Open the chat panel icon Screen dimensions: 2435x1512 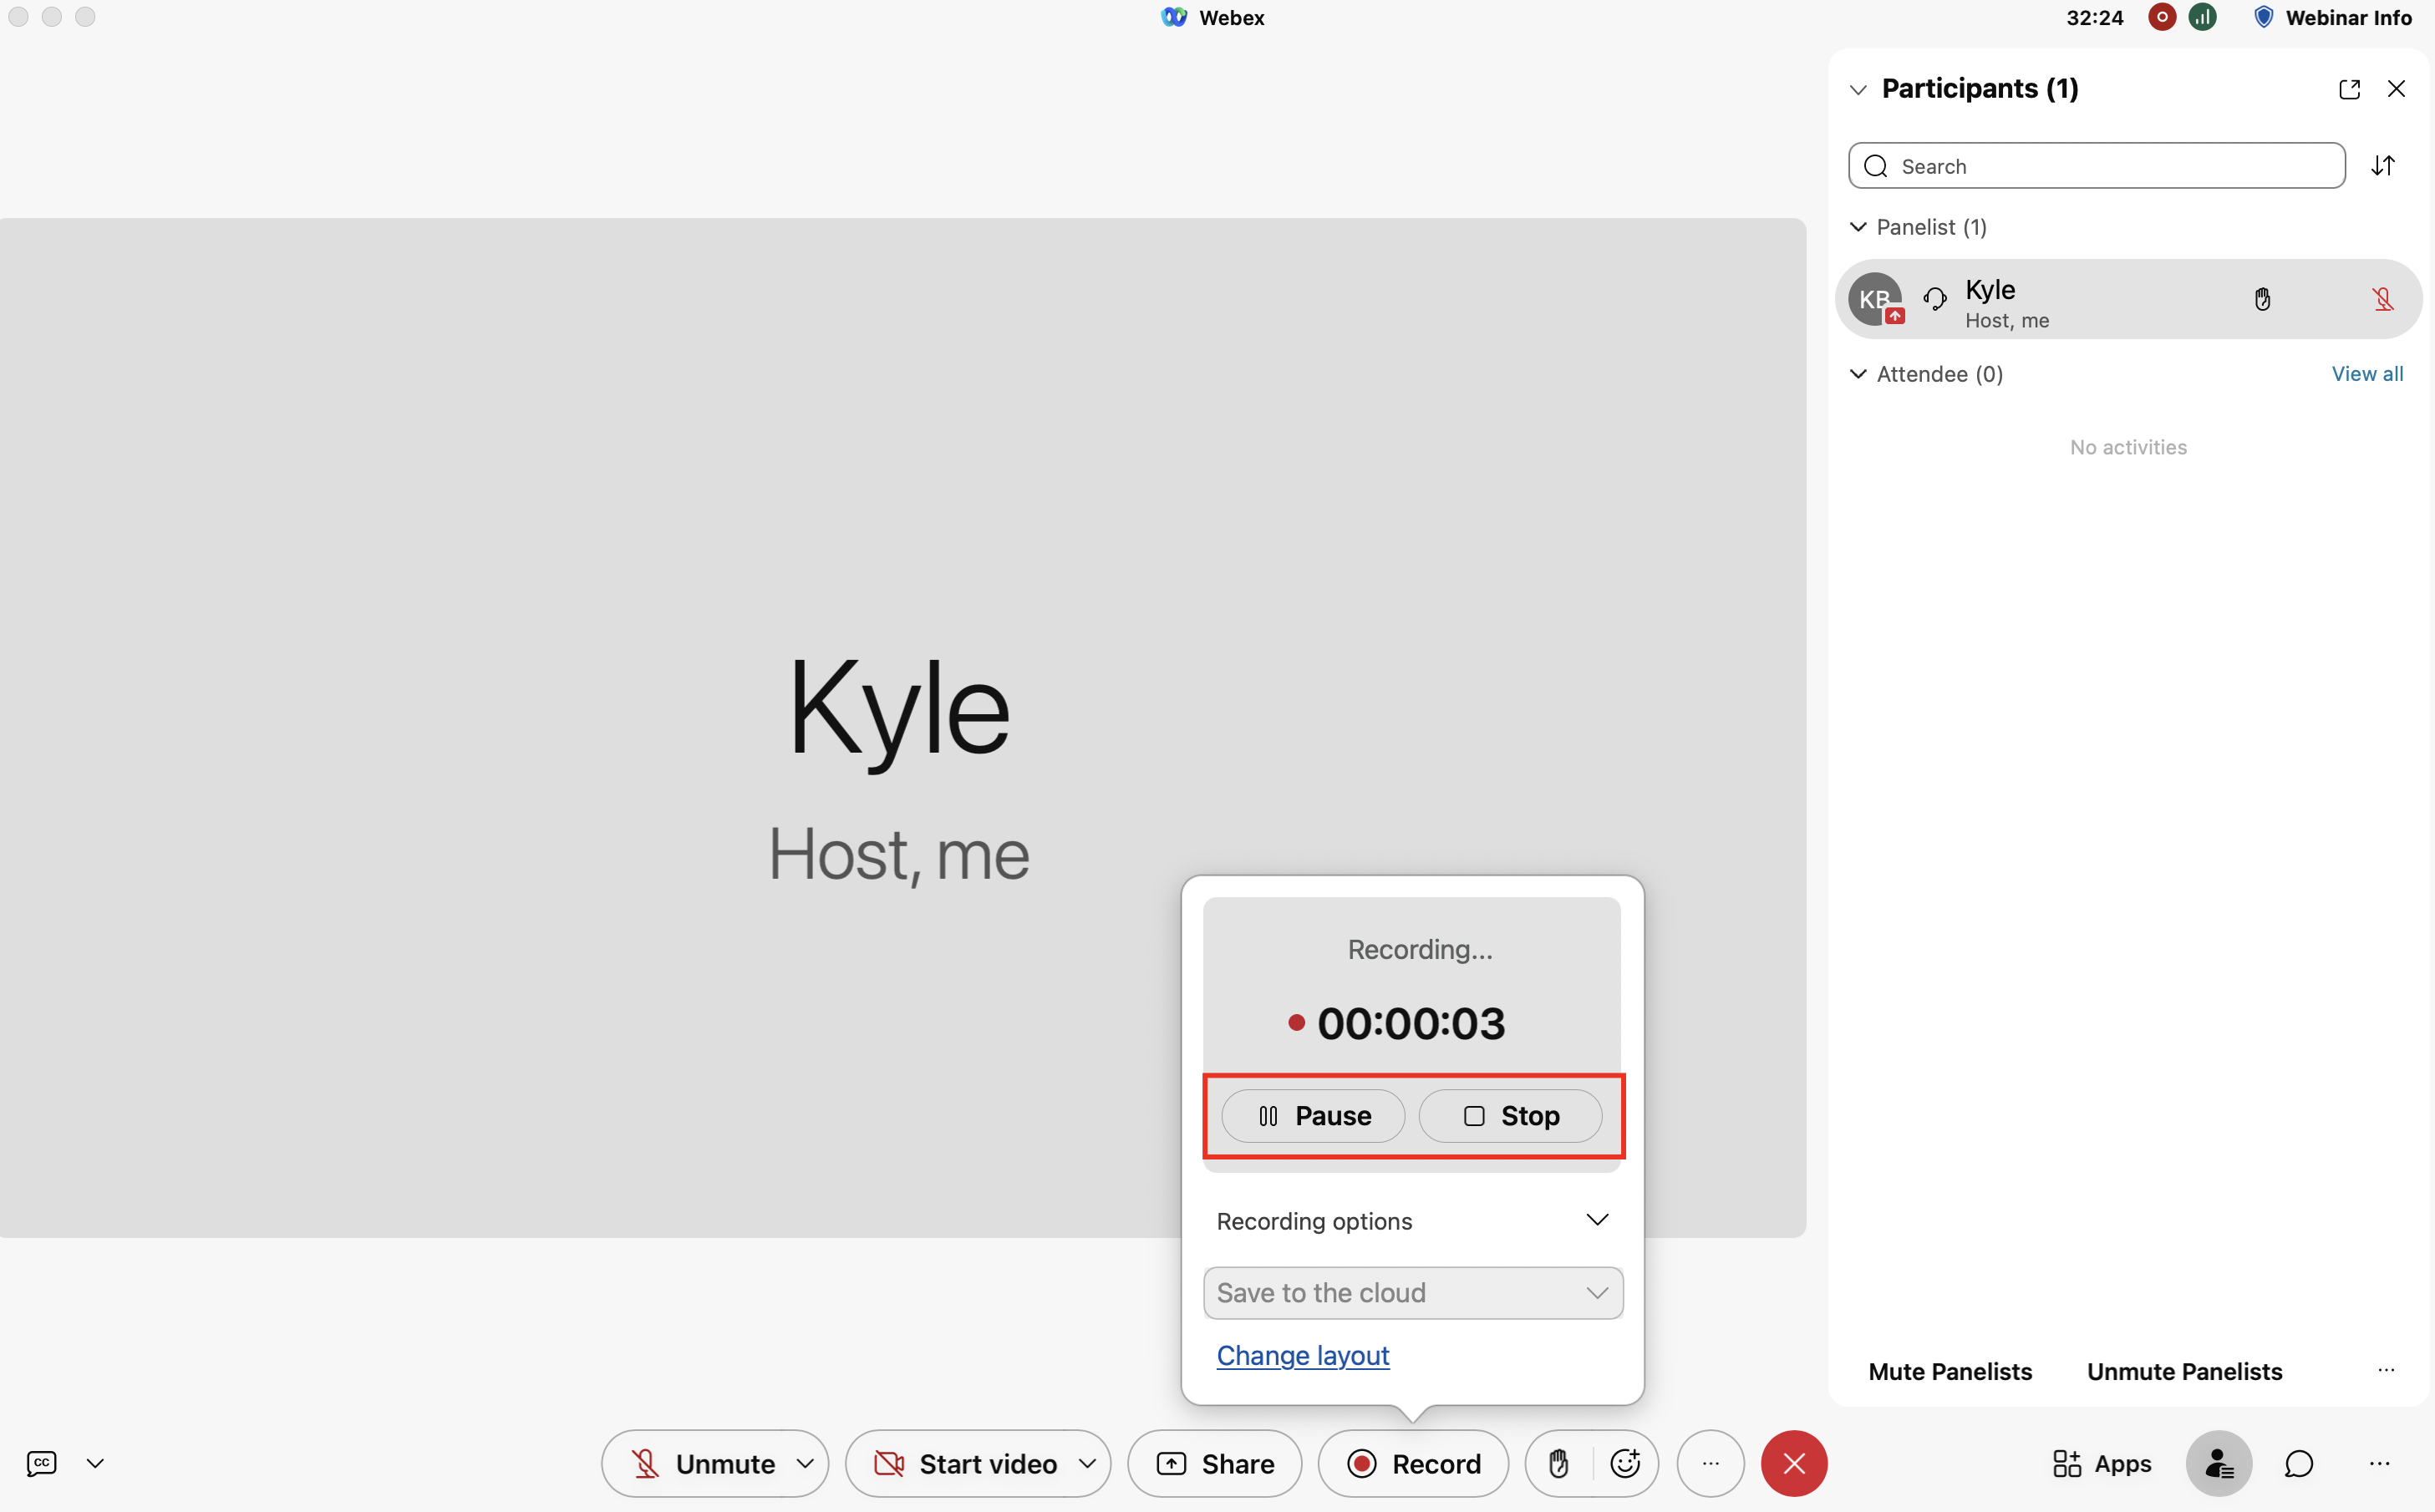pos(2298,1463)
